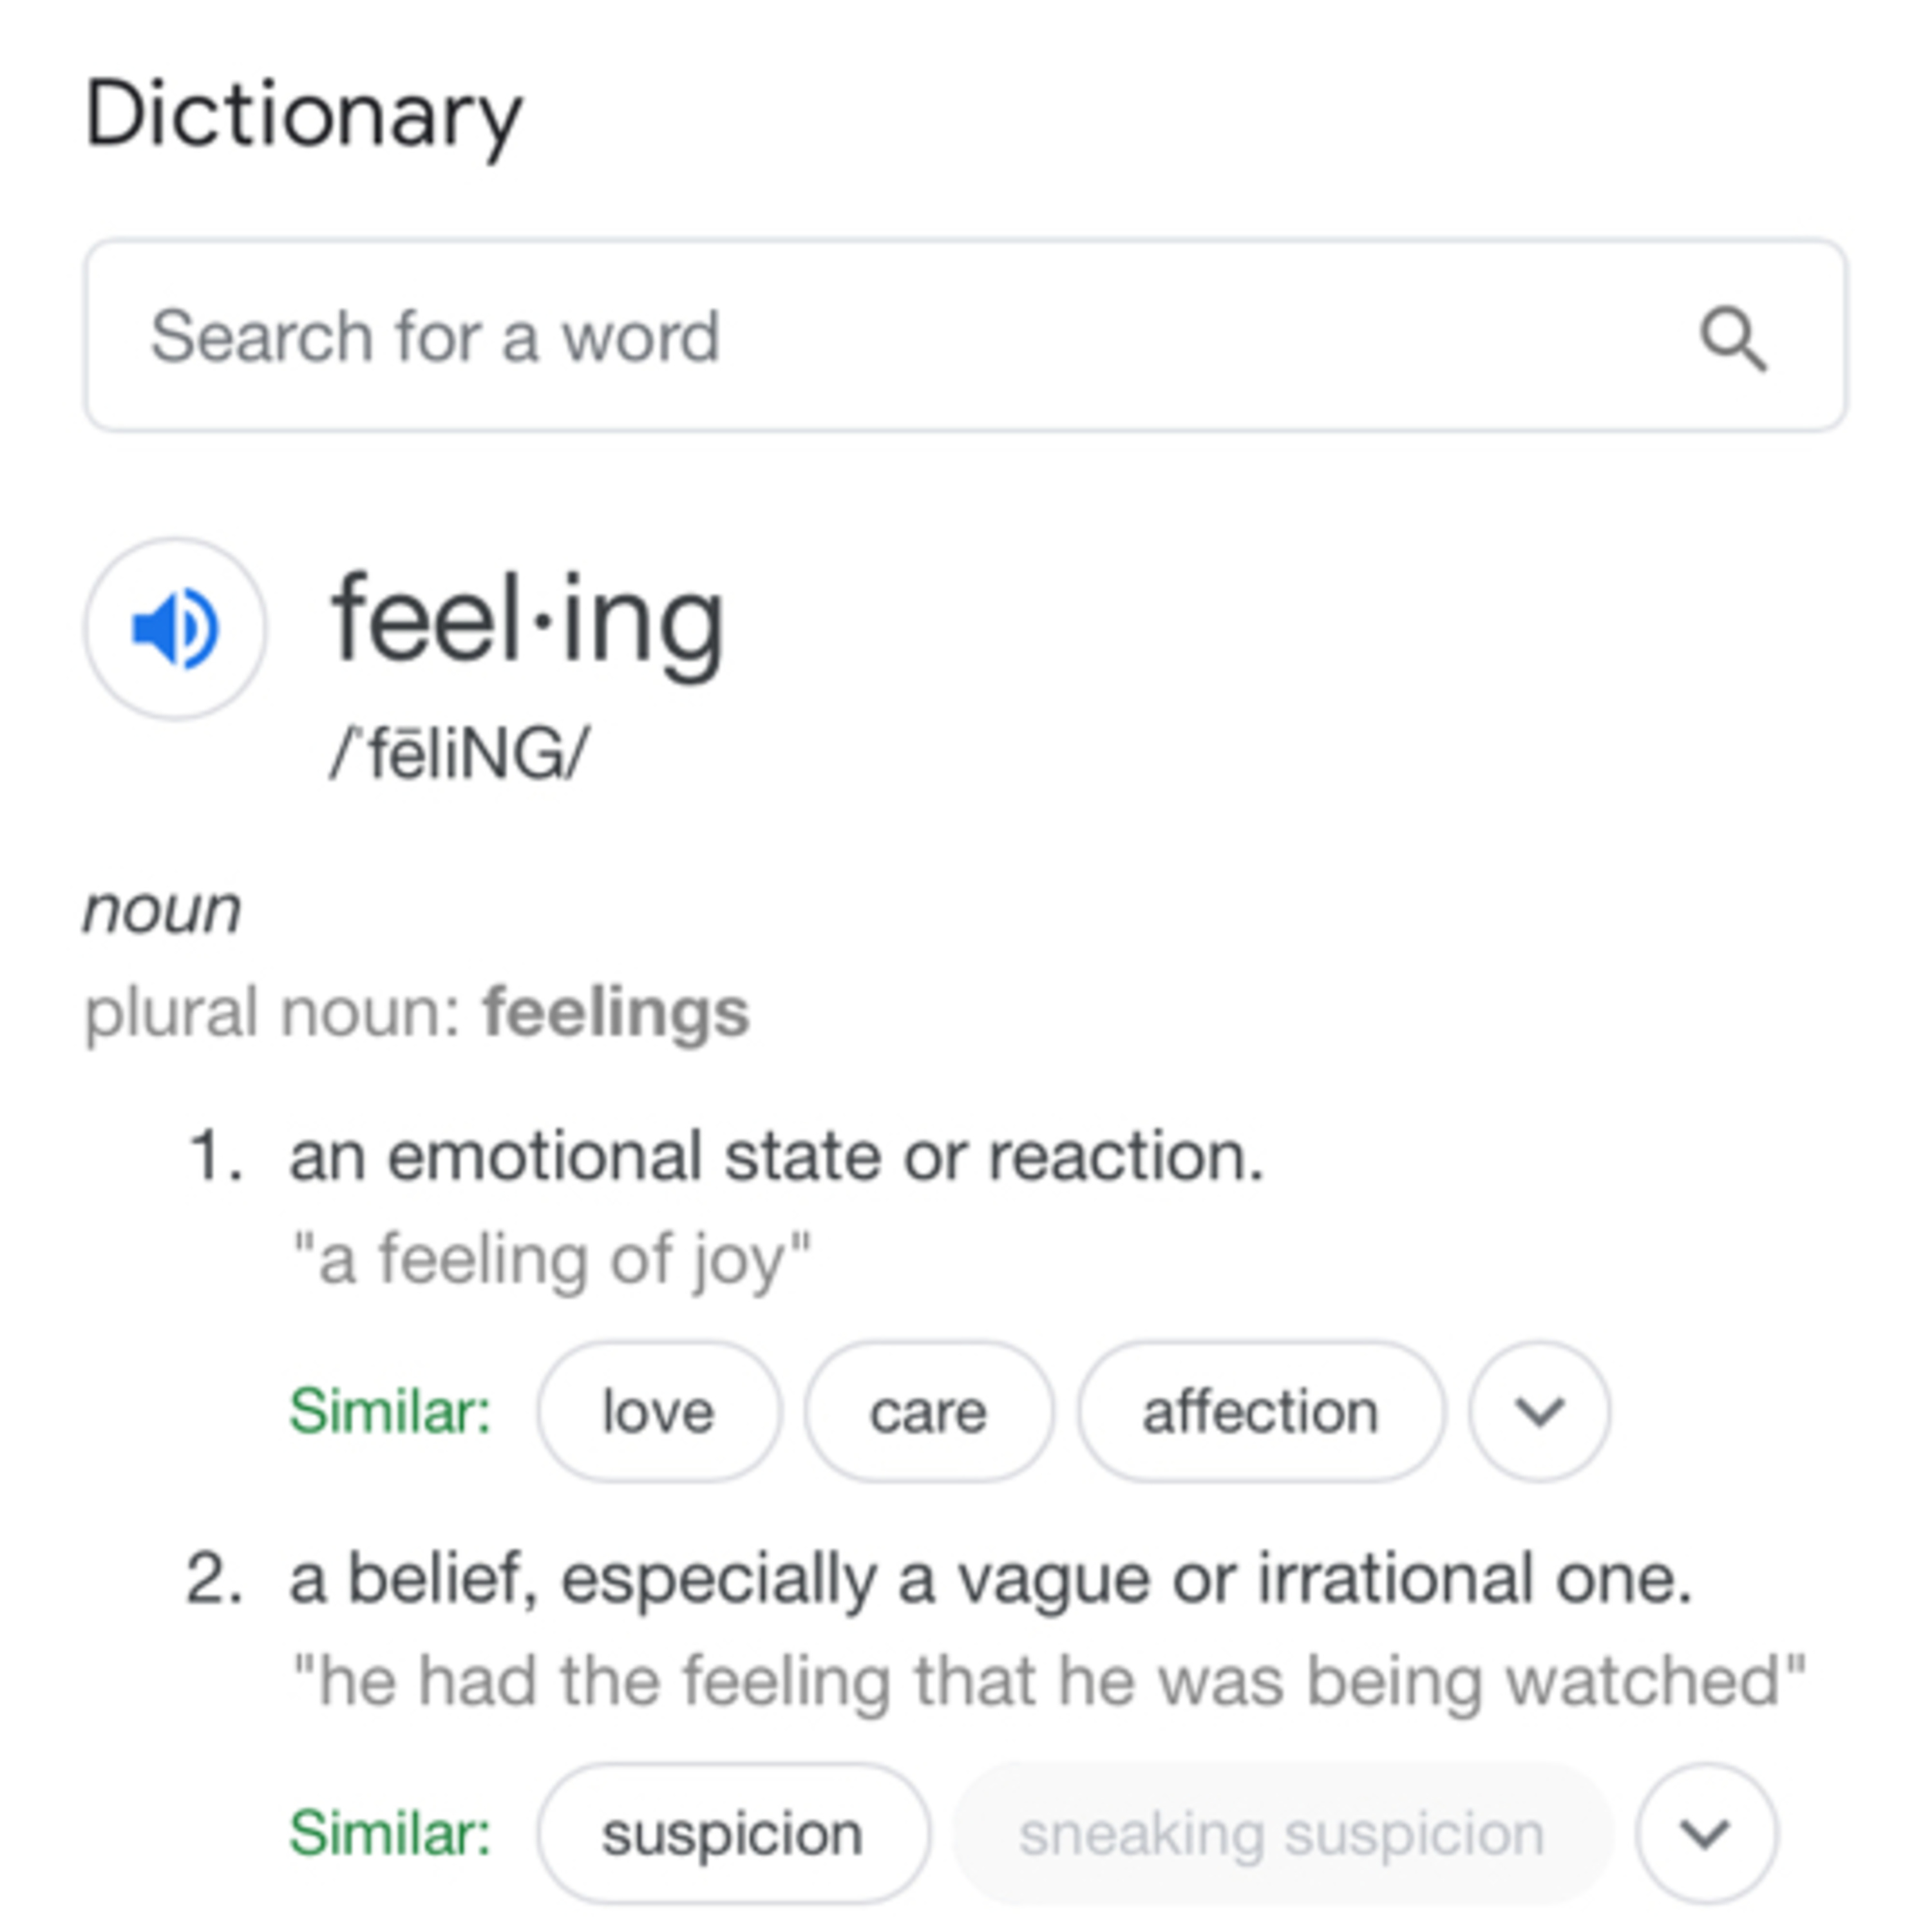This screenshot has height=1932, width=1932.
Task: Click the definition 'a belief, especially a vague…'
Action: pyautogui.click(x=990, y=1580)
